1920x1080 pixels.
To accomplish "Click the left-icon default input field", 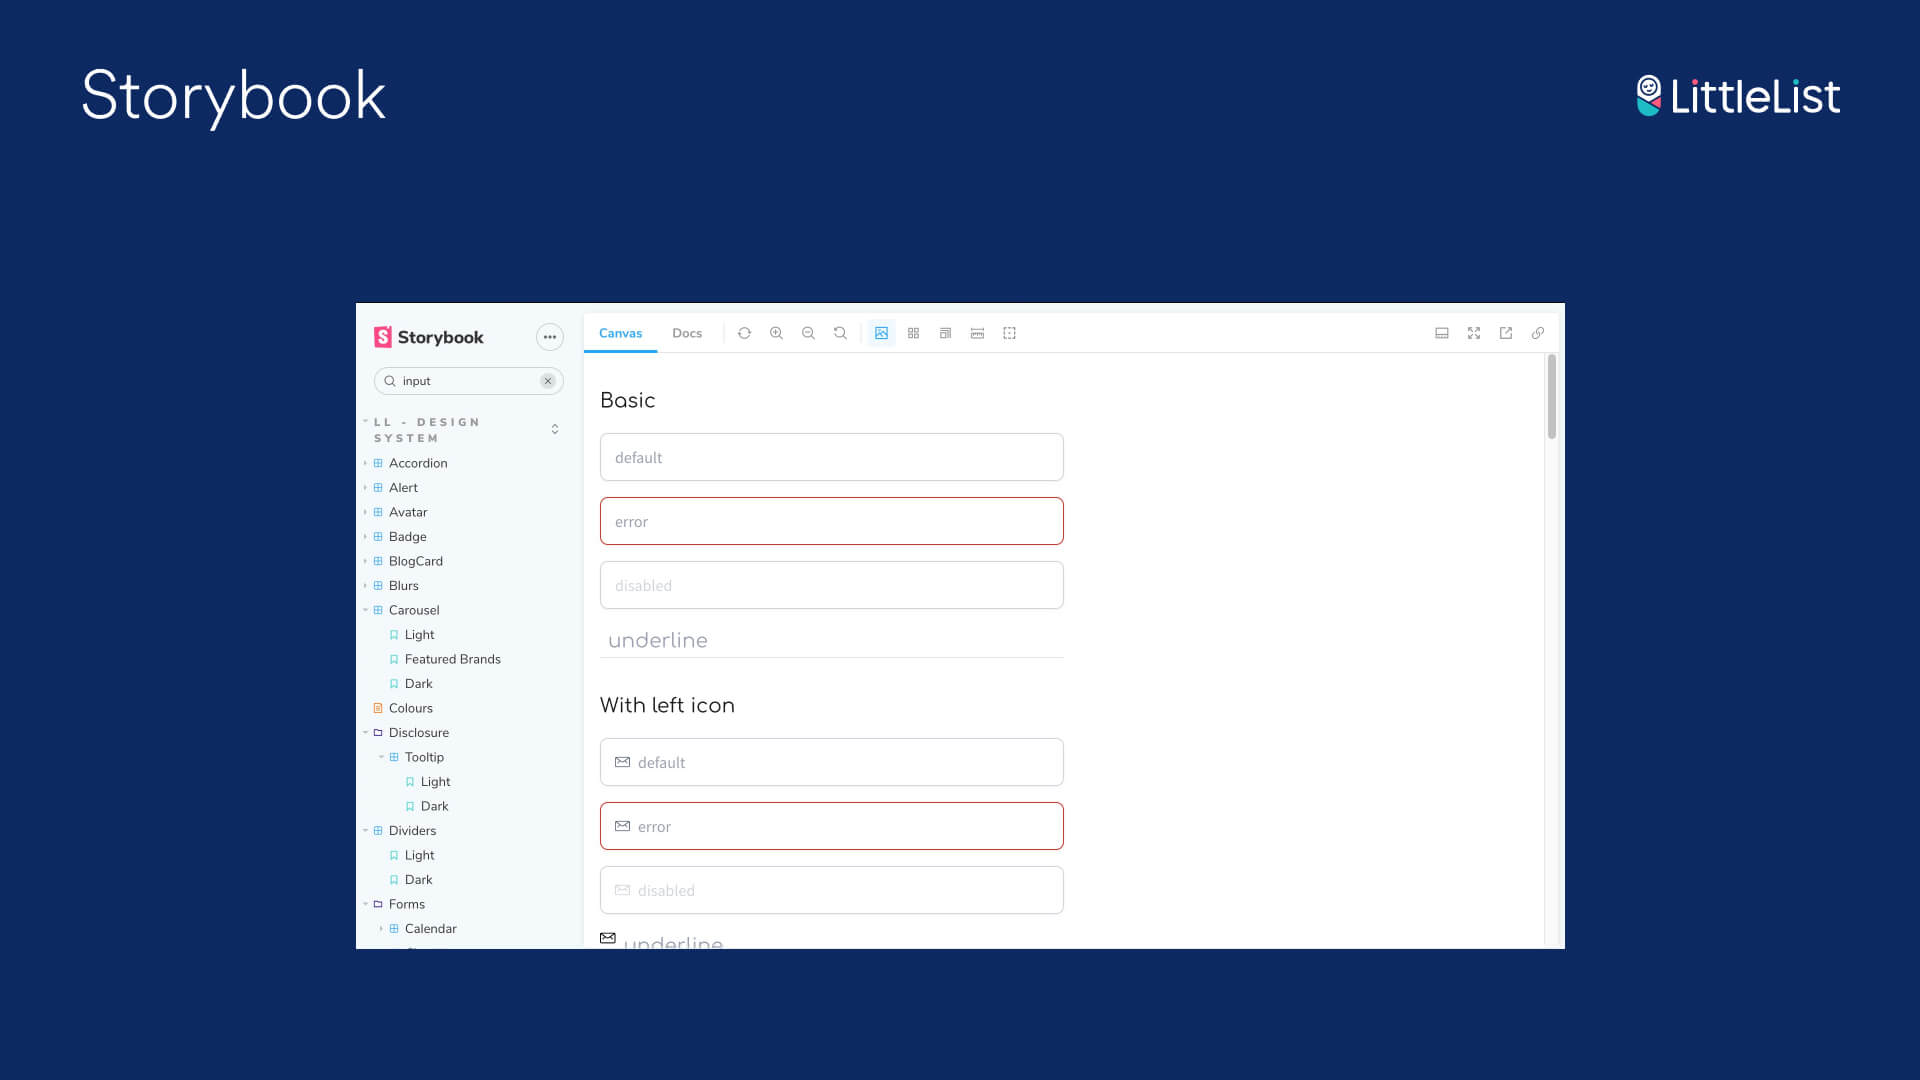I will [831, 762].
